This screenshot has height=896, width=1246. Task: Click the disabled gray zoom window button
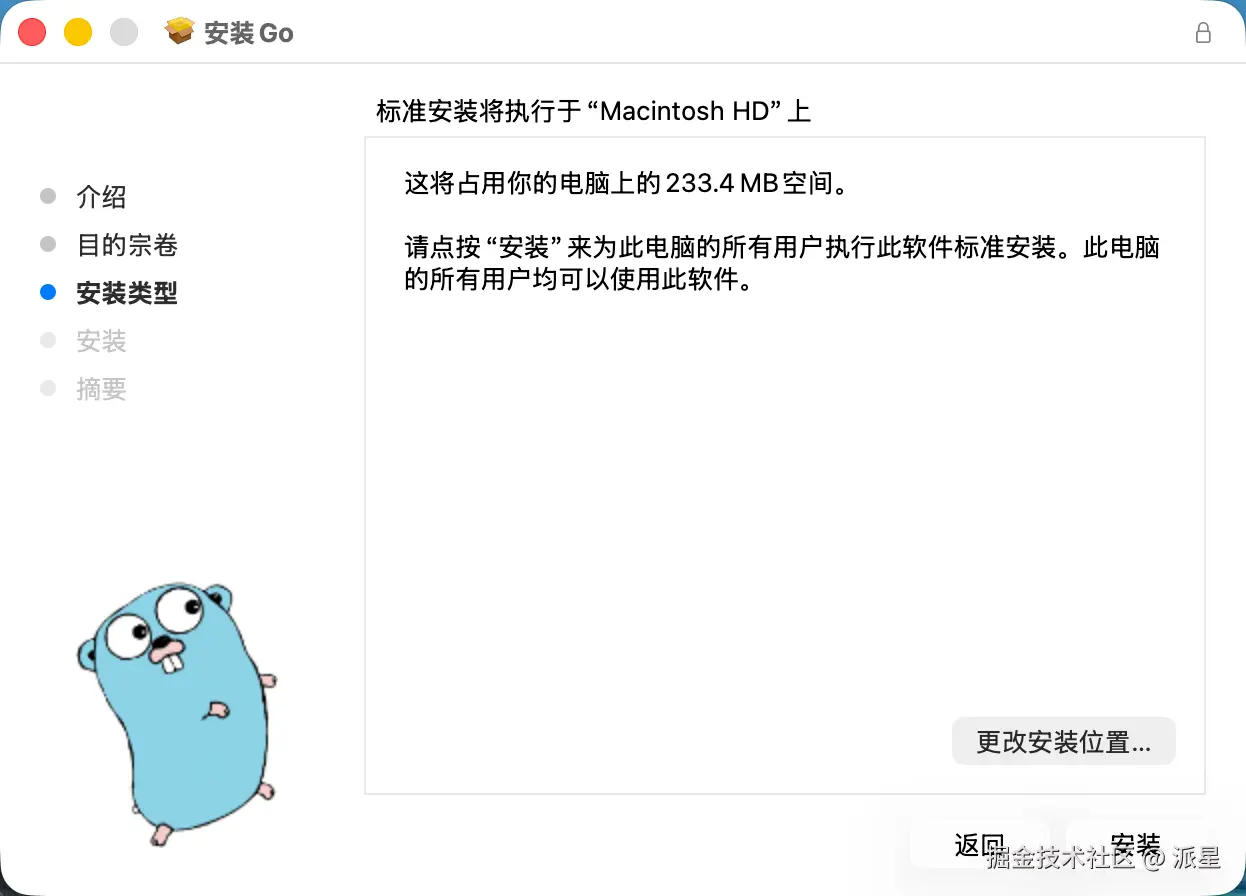(x=124, y=32)
